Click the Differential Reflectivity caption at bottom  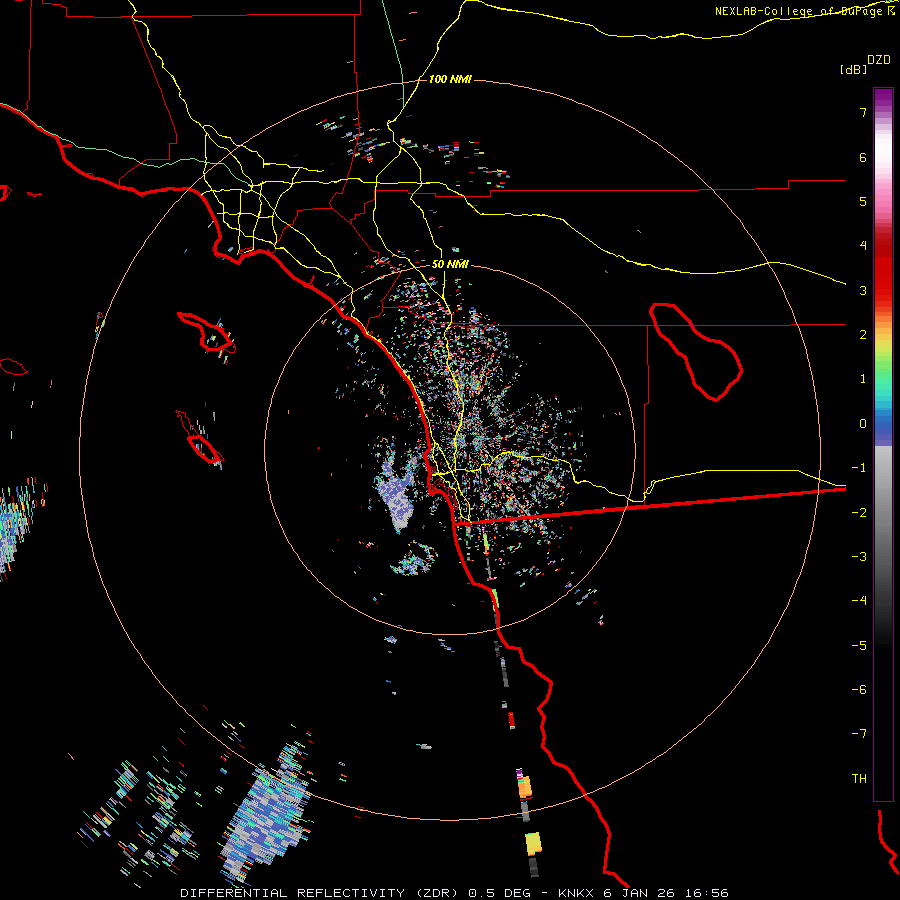point(454,893)
